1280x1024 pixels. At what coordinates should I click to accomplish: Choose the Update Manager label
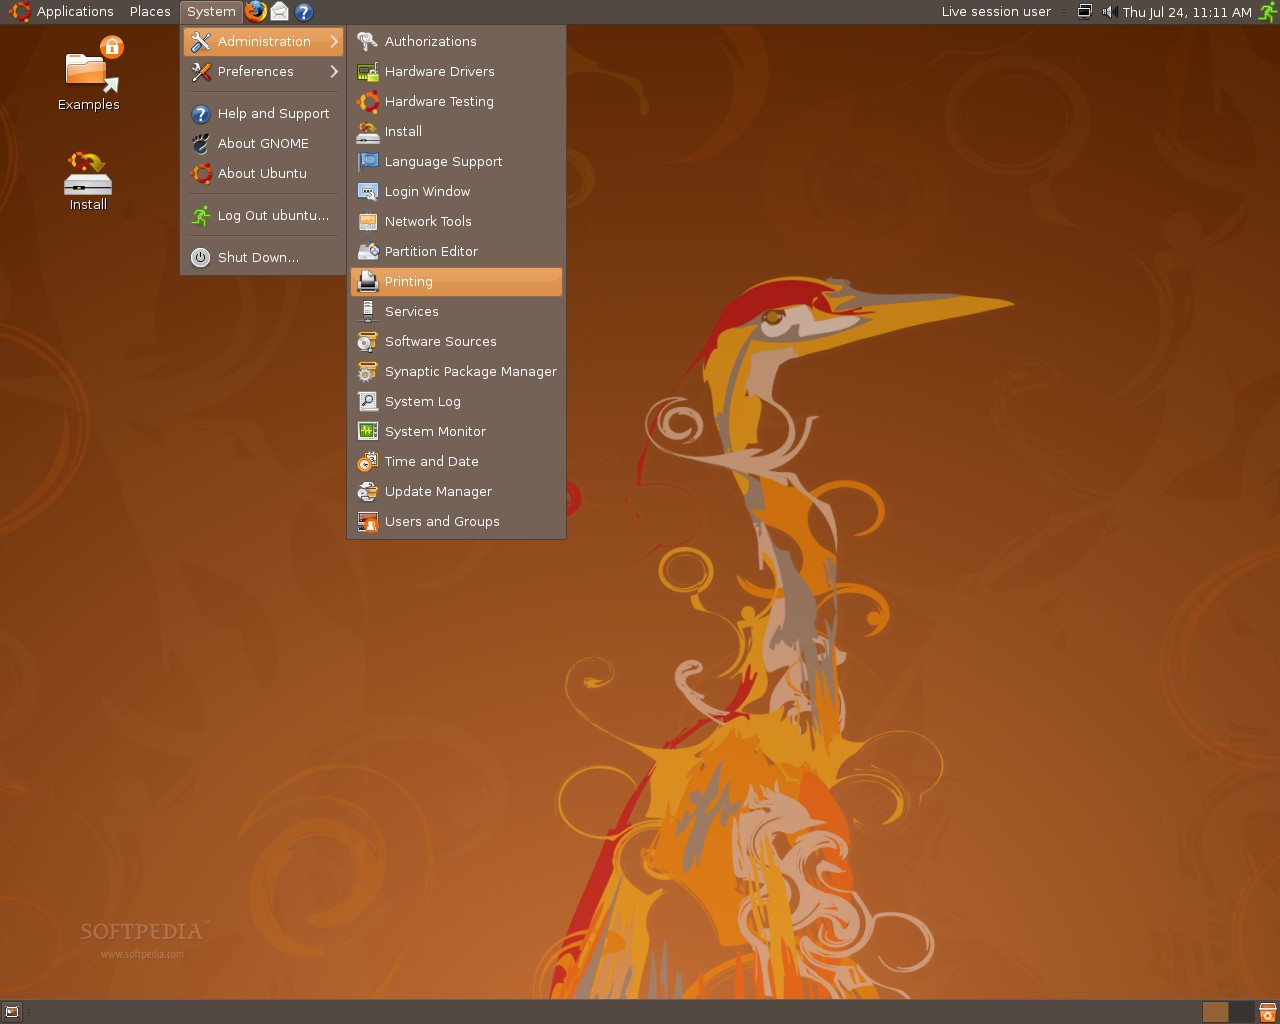click(x=438, y=491)
